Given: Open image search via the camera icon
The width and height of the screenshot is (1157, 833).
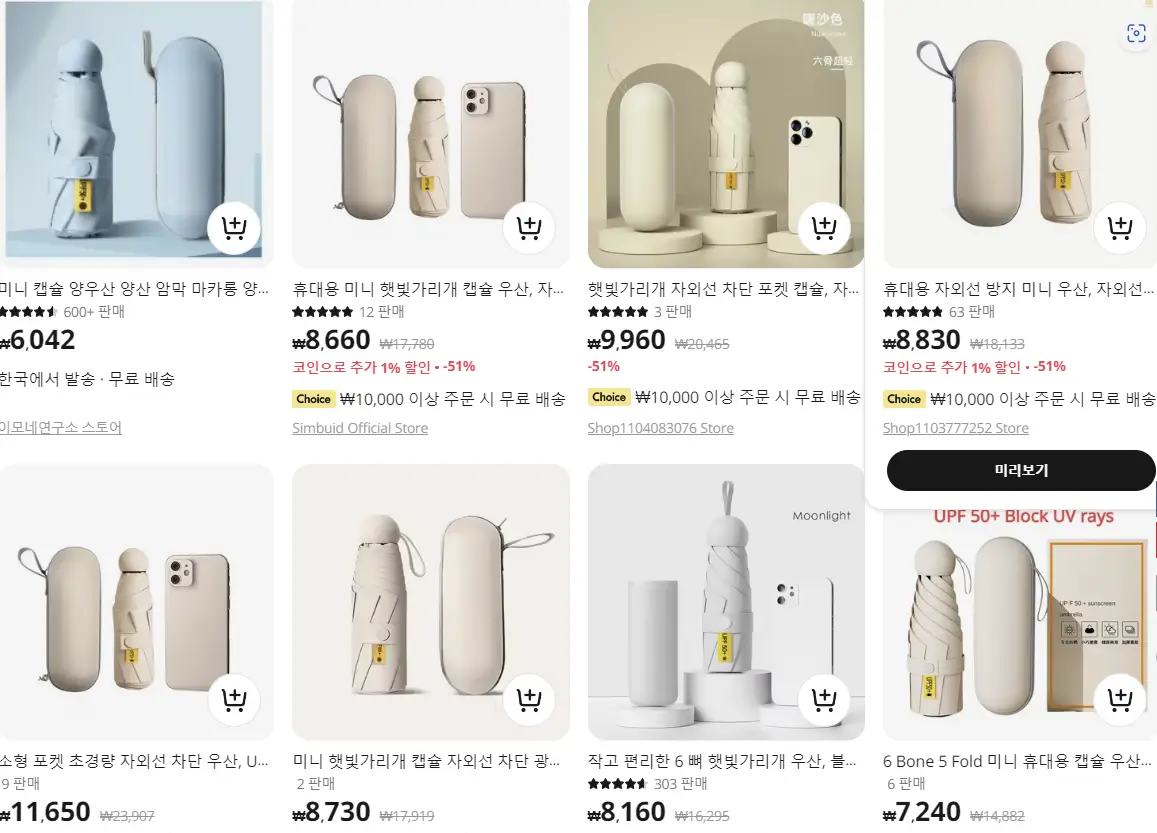Looking at the screenshot, I should 1135,33.
